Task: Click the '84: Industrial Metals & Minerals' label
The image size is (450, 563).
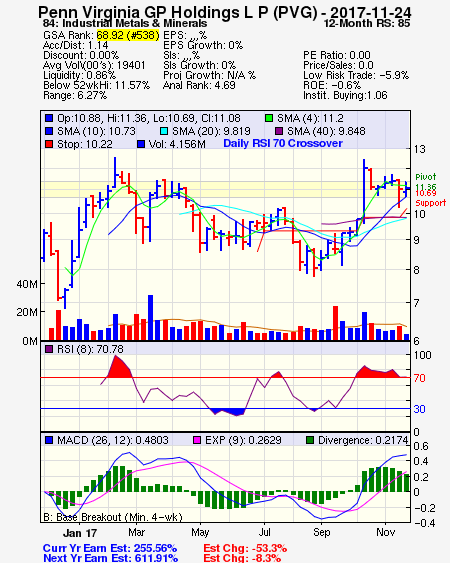Action: tap(125, 23)
